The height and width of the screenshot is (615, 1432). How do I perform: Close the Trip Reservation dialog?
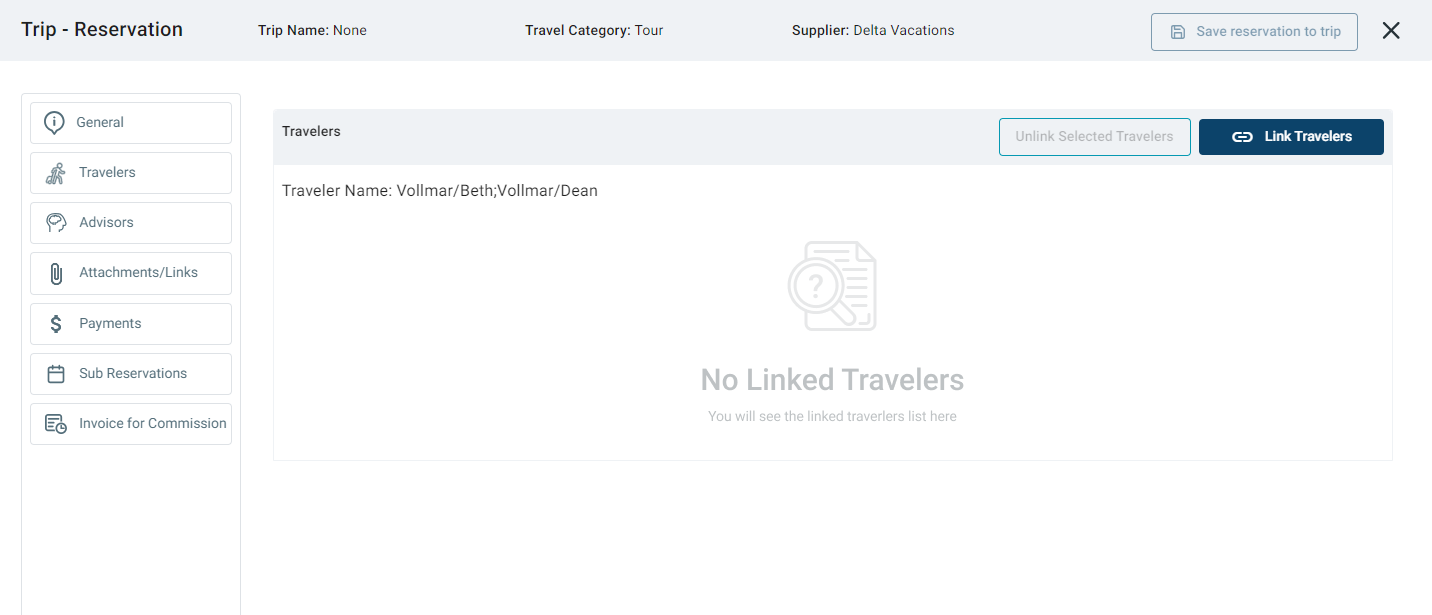1391,30
